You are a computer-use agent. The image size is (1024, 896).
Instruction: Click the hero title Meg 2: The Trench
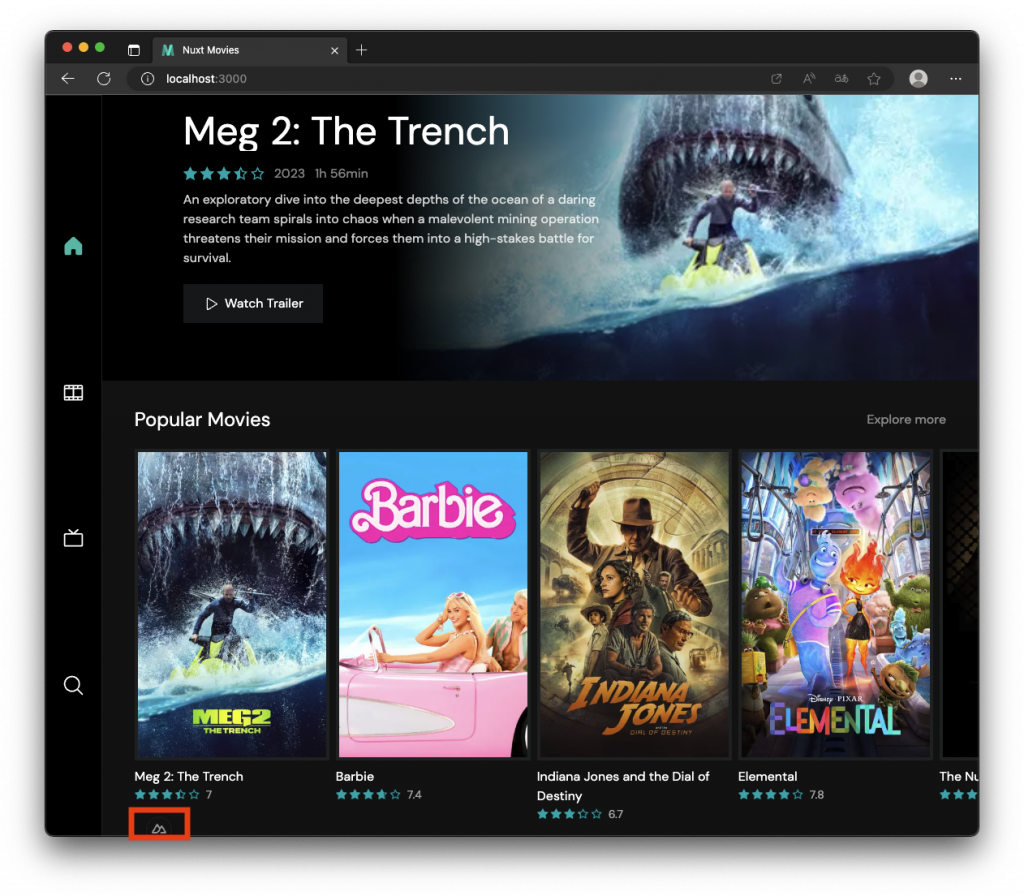[346, 131]
